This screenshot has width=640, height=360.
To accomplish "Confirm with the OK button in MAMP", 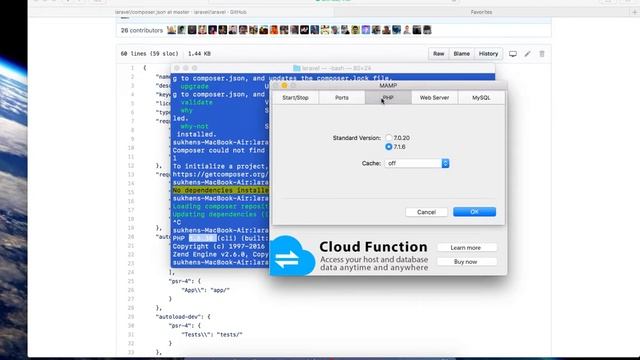I will tap(474, 211).
